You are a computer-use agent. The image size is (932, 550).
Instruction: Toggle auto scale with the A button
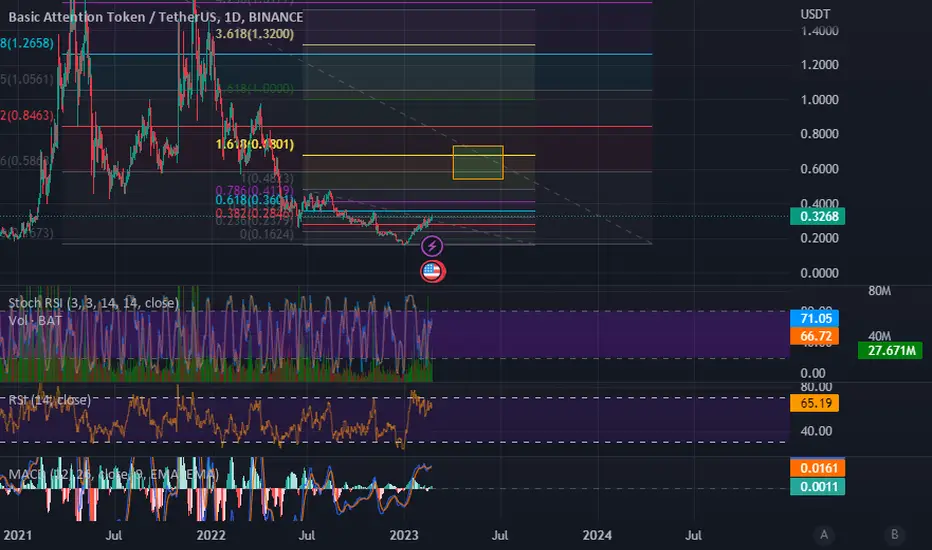point(824,535)
